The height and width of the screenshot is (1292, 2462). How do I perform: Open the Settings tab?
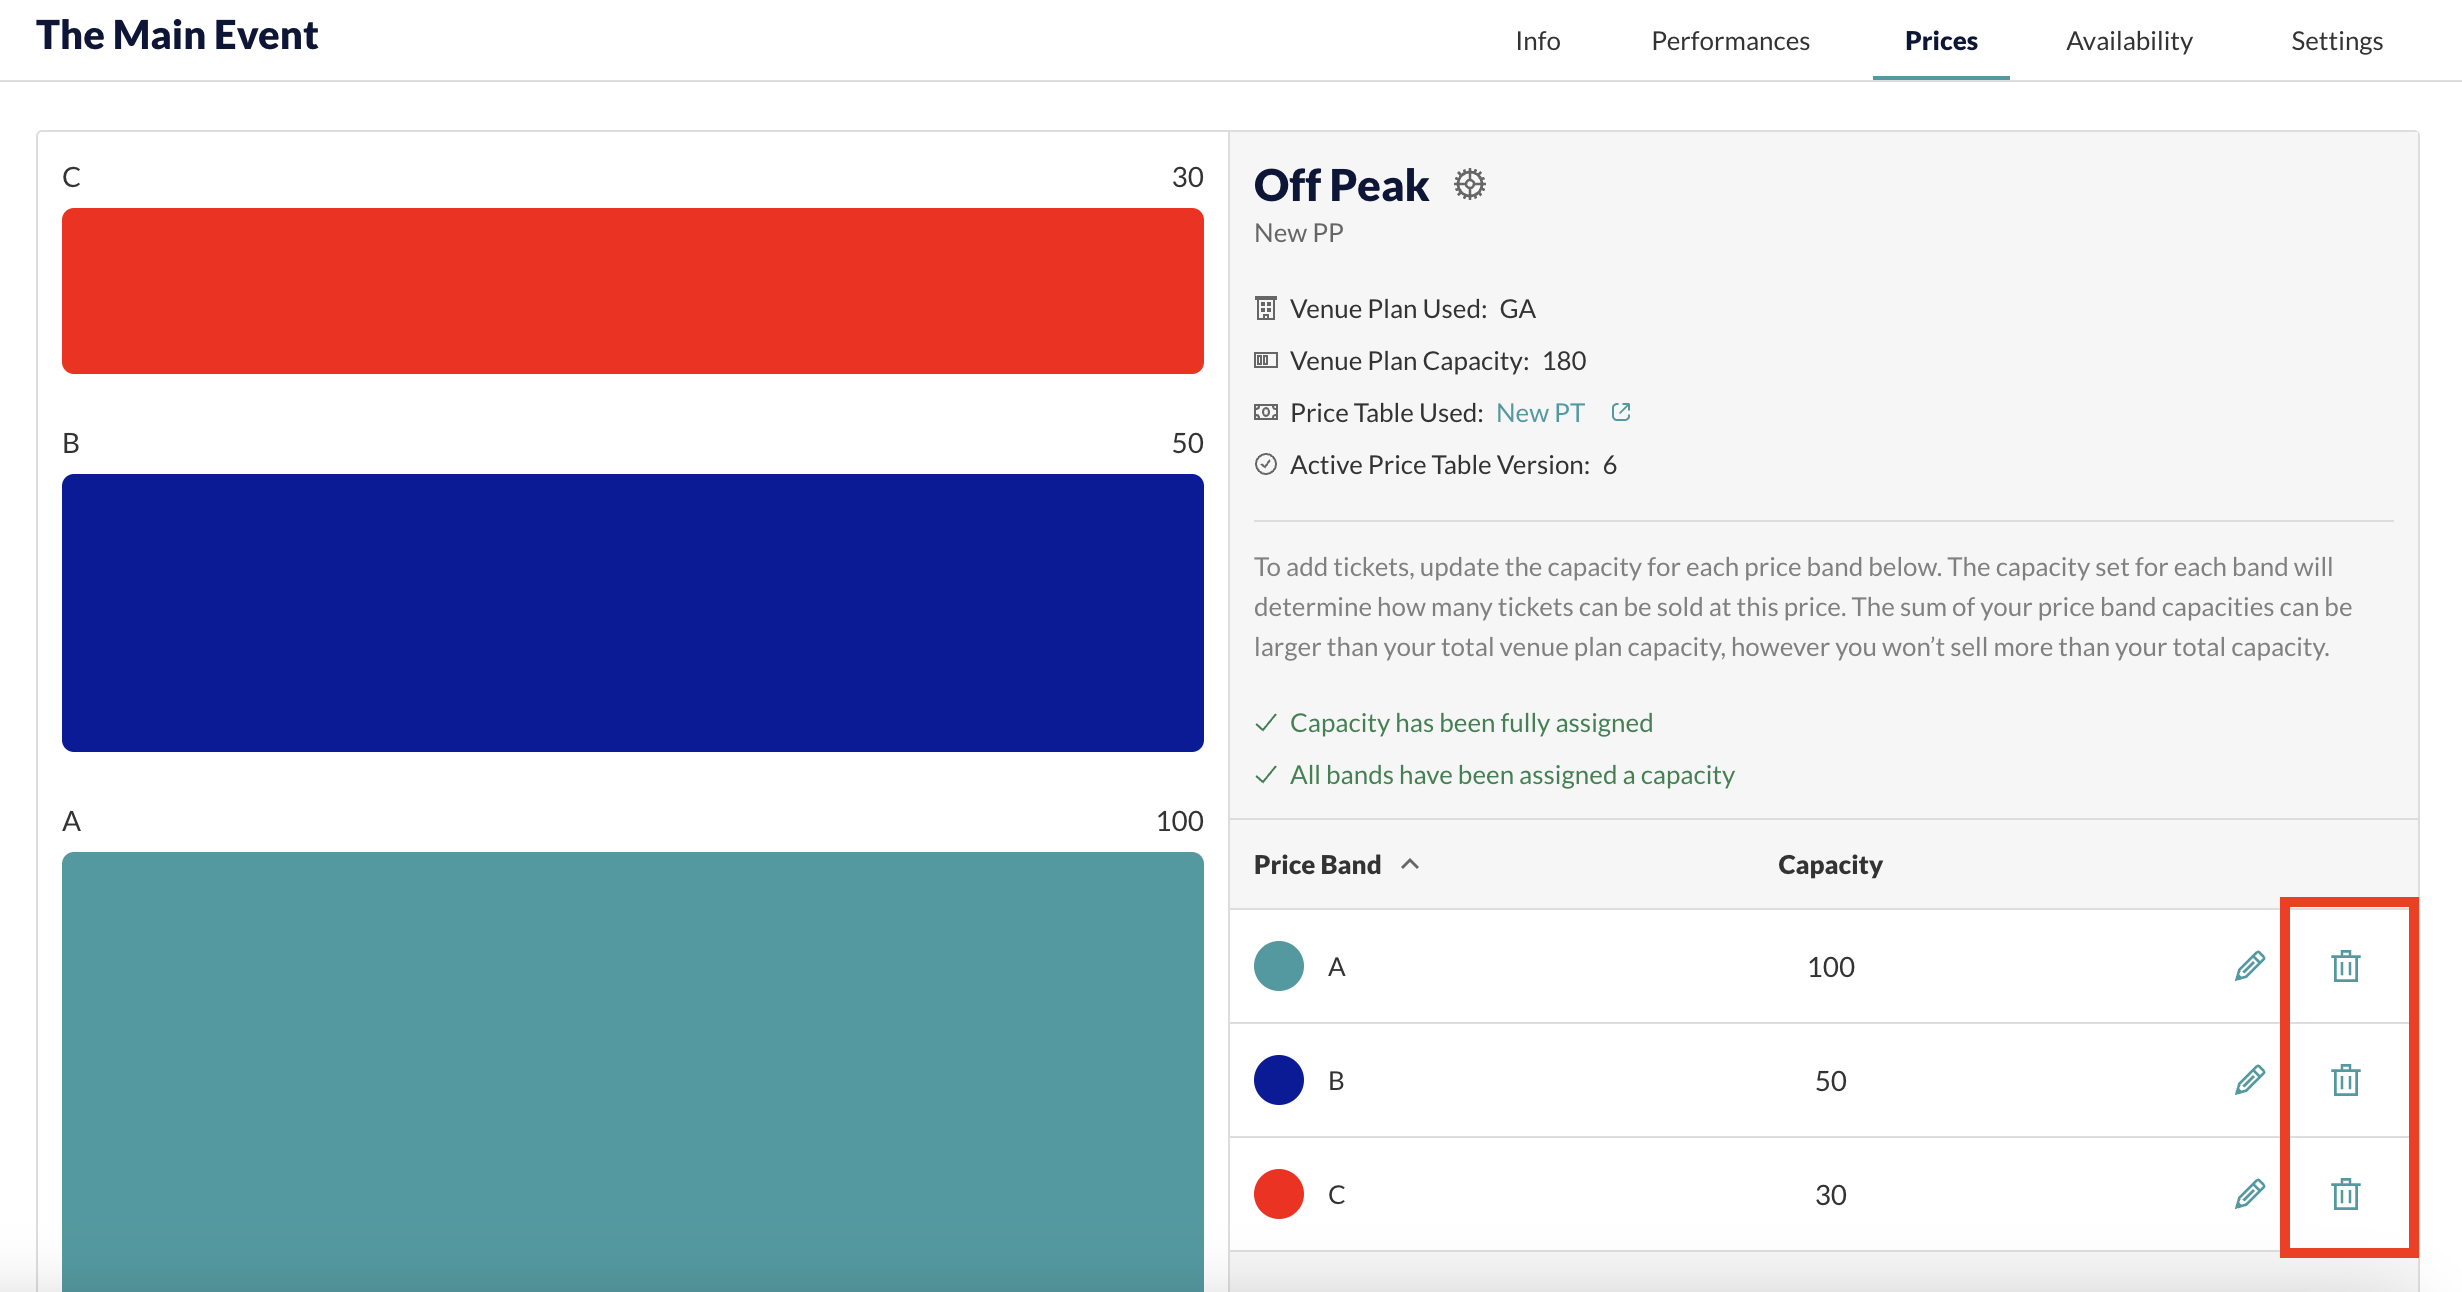pos(2337,41)
